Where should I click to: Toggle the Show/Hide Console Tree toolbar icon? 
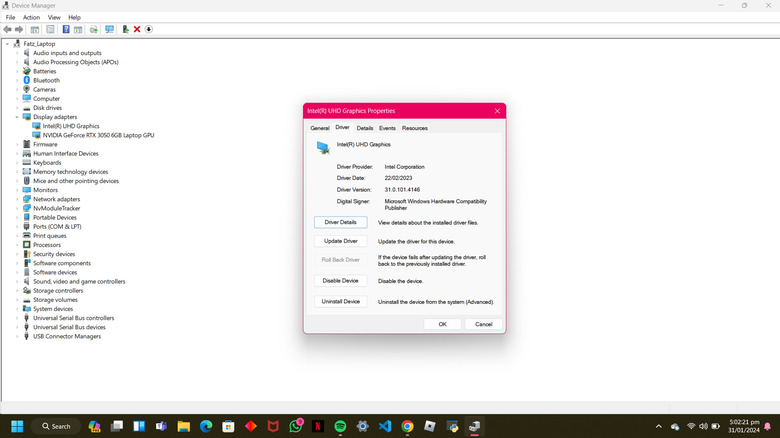[x=35, y=29]
